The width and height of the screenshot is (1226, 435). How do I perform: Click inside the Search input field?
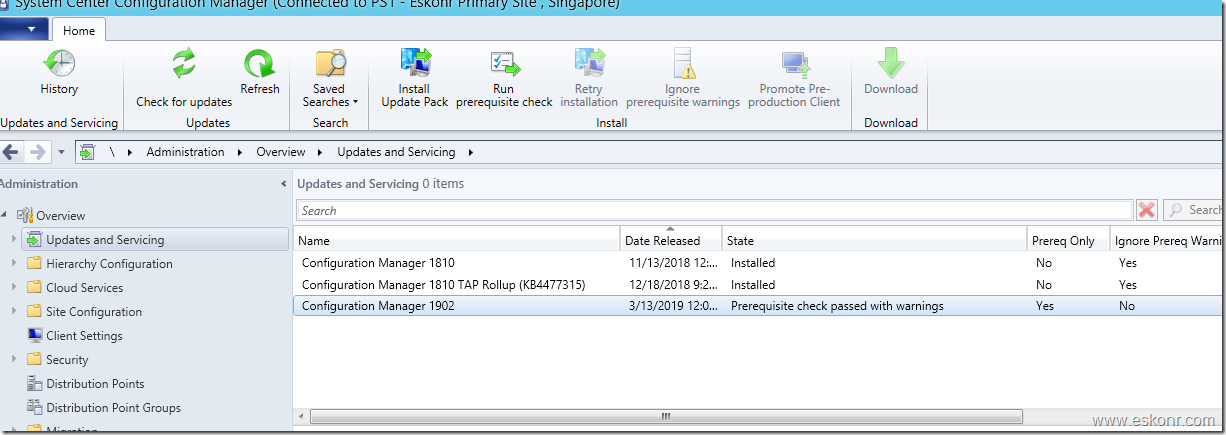[714, 210]
